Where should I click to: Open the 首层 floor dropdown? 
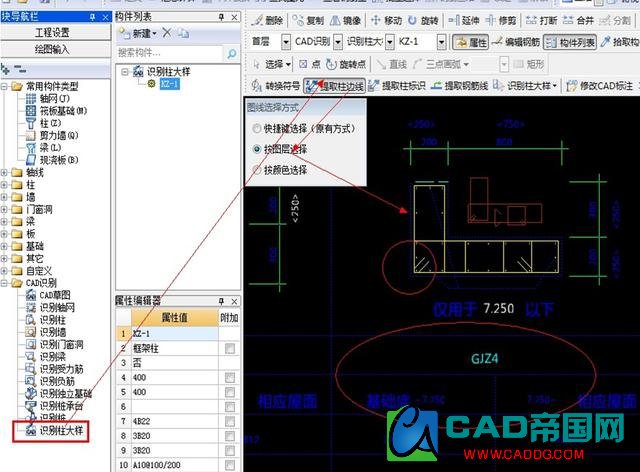[286, 42]
